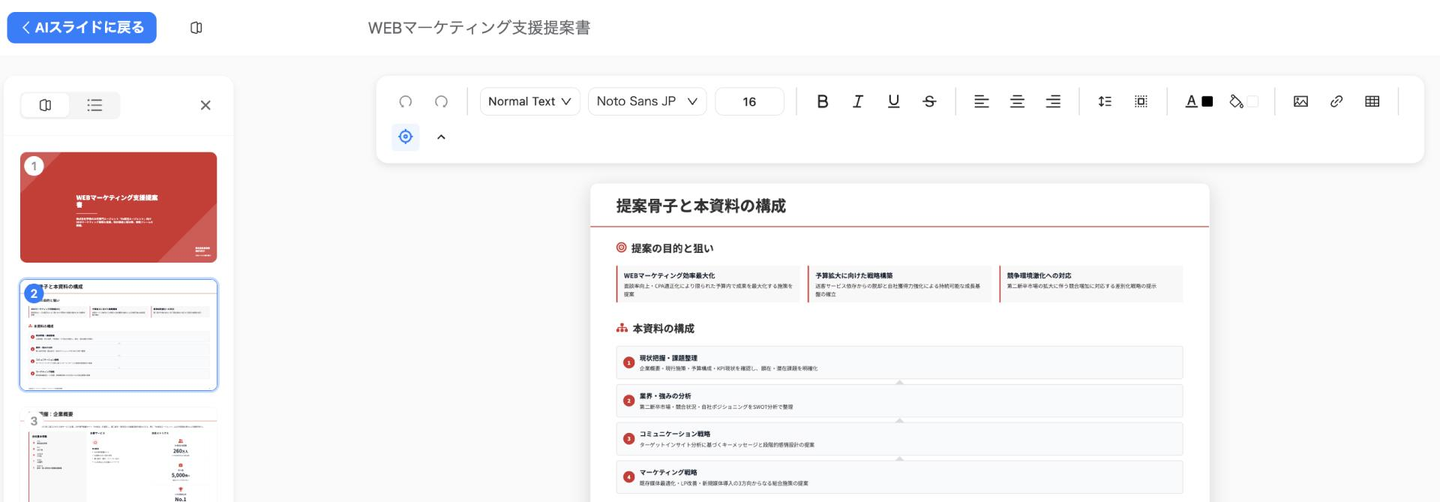Viewport: 1440px width, 502px height.
Task: Toggle bold formatting
Action: [822, 102]
